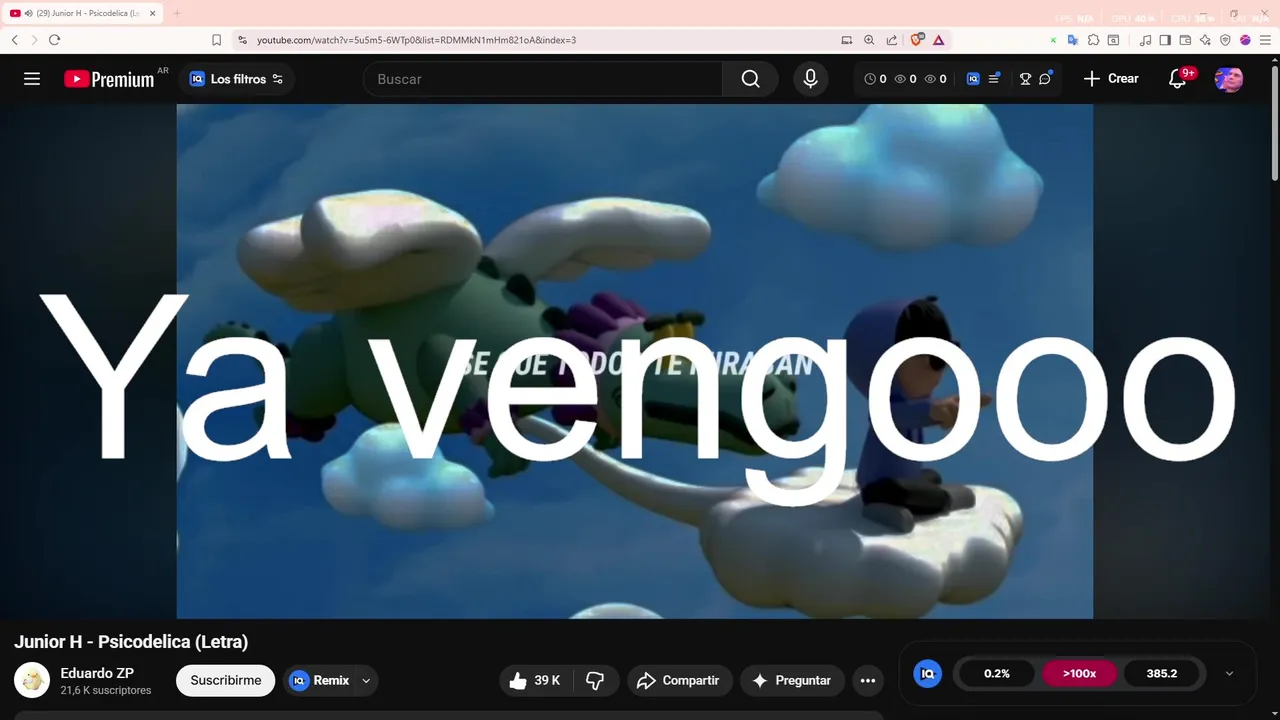
Task: Open the translate extension icon
Action: tap(1073, 40)
